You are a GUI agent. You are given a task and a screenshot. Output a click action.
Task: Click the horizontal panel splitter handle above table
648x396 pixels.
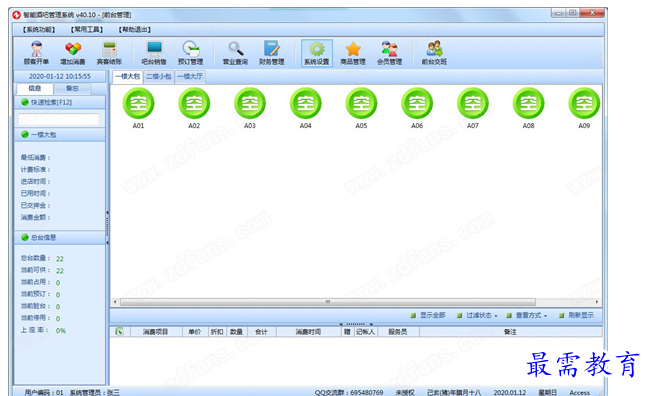356,324
